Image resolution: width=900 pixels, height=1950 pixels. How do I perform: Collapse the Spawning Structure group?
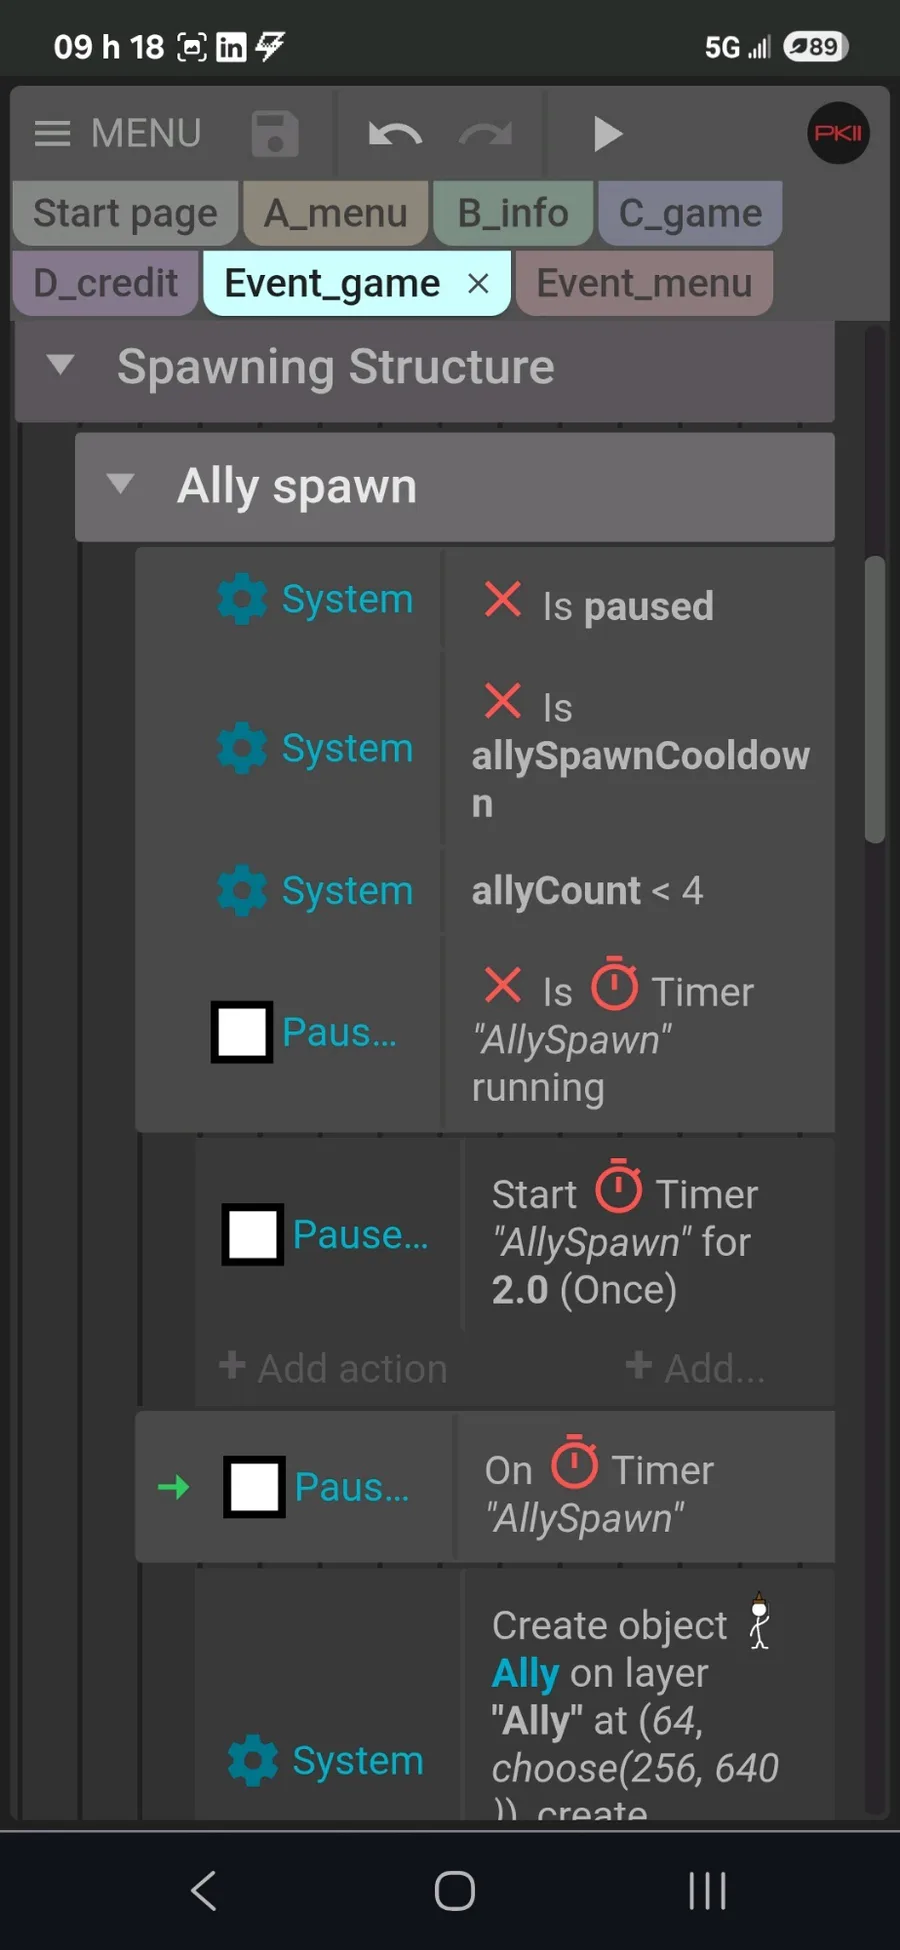61,365
